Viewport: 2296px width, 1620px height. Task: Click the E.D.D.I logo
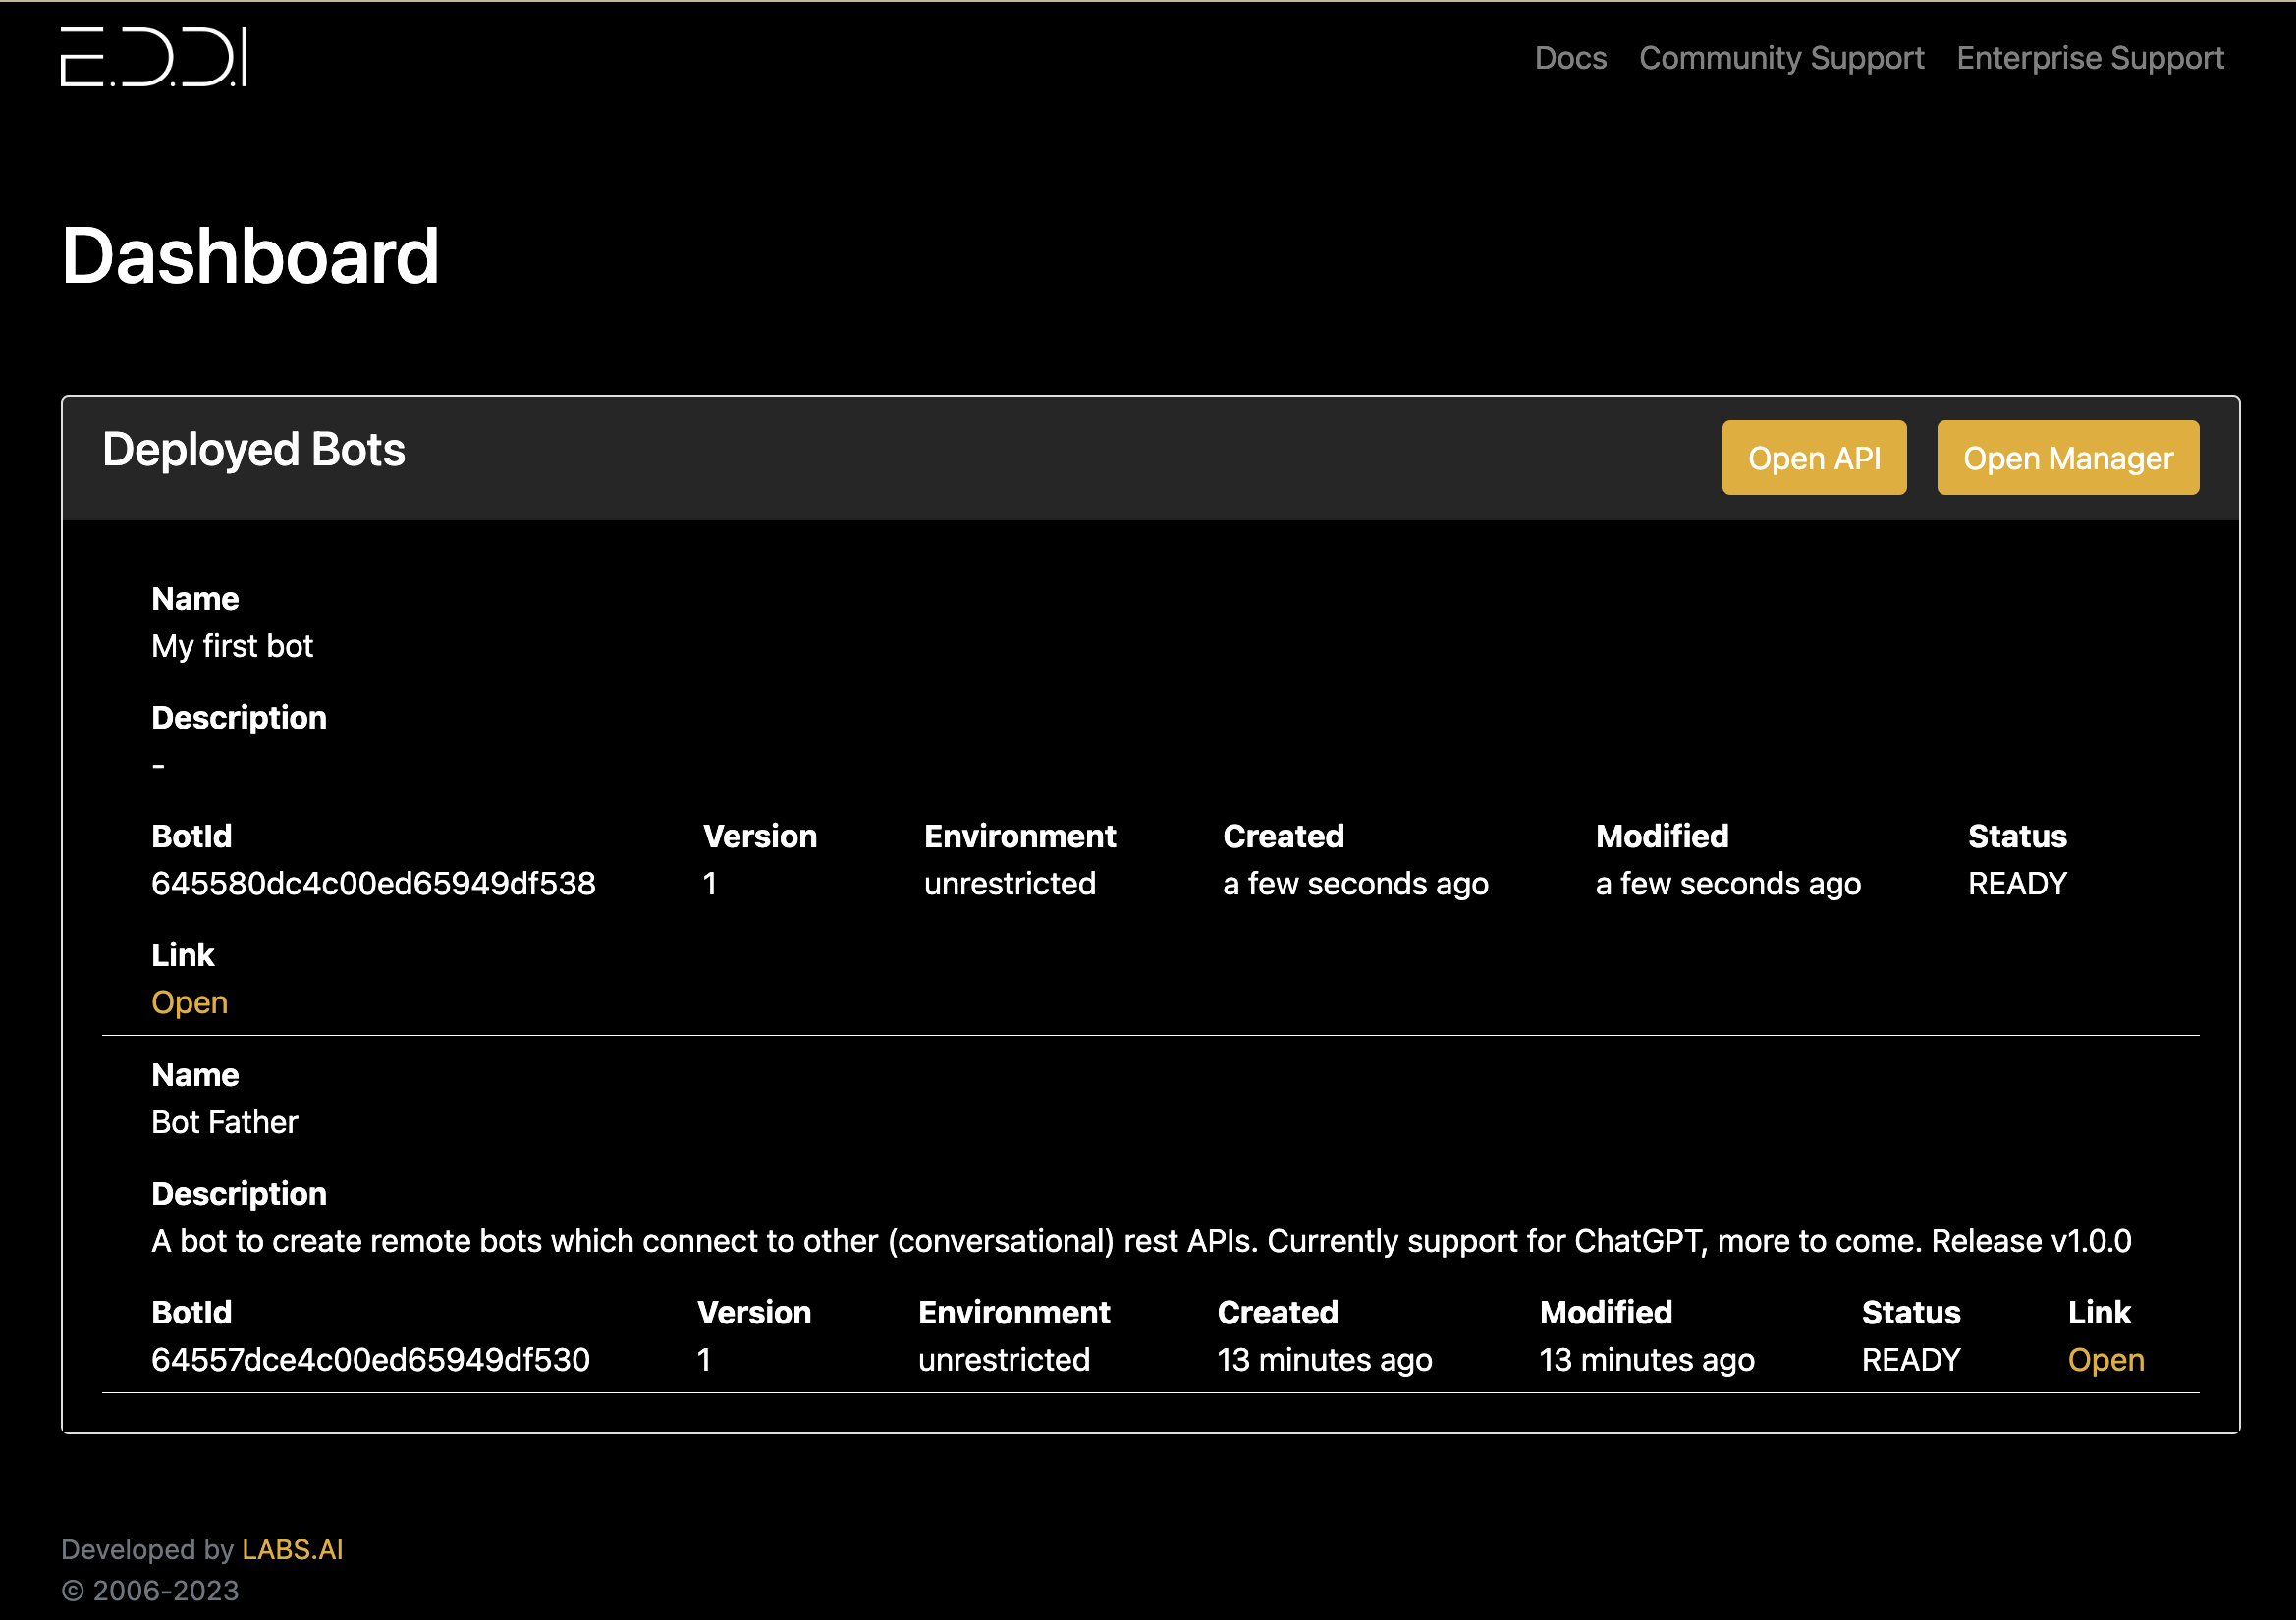pos(154,57)
